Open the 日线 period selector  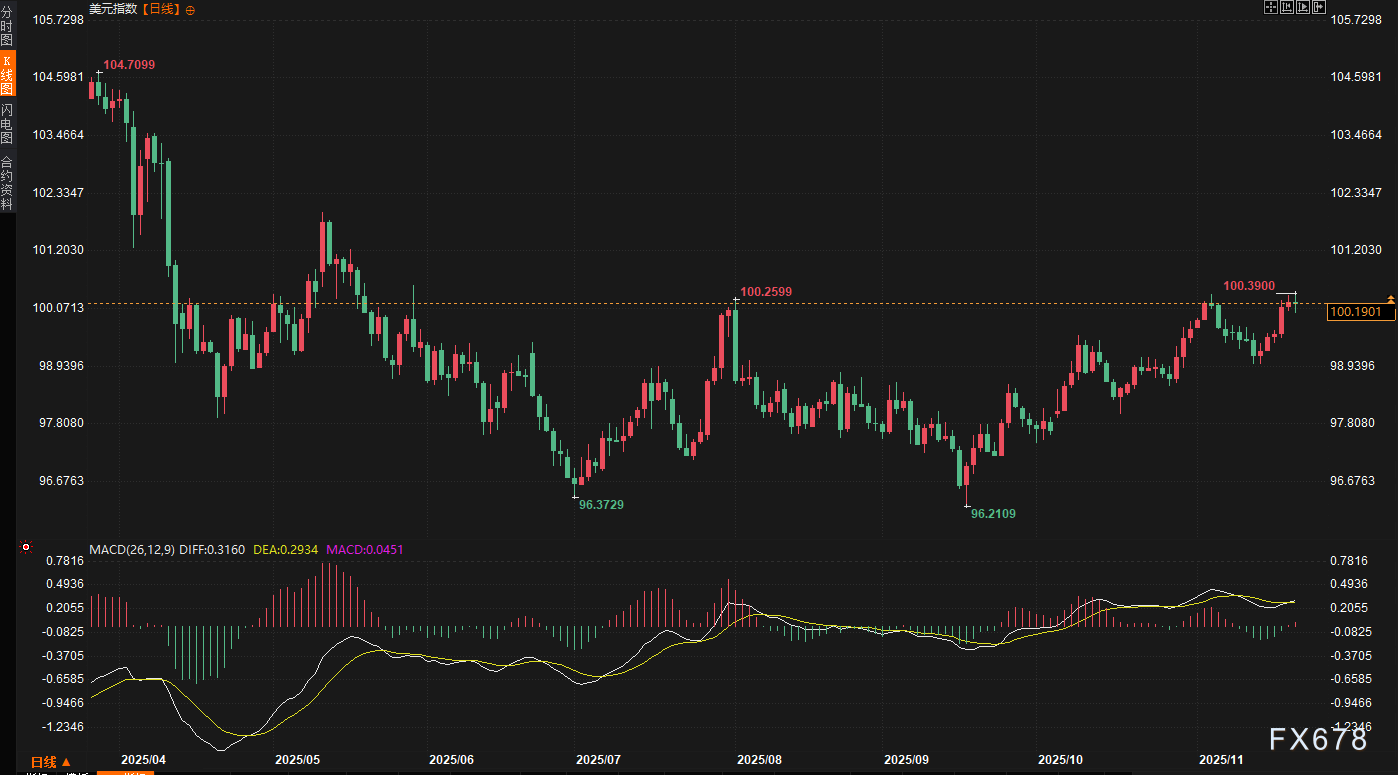51,762
